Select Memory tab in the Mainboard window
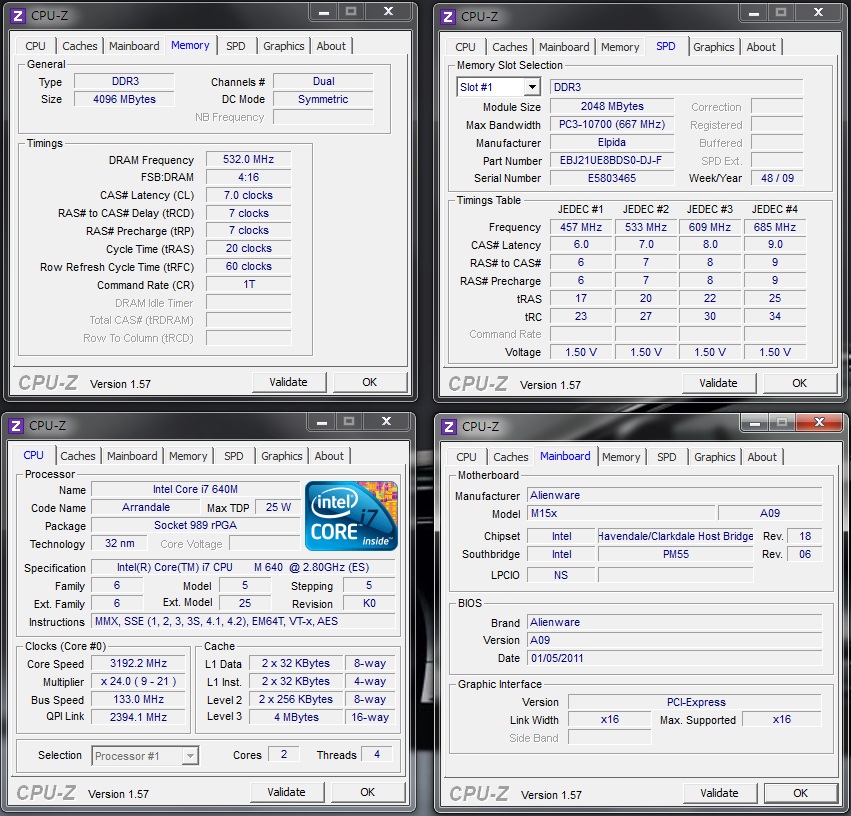This screenshot has height=816, width=851. tap(621, 457)
